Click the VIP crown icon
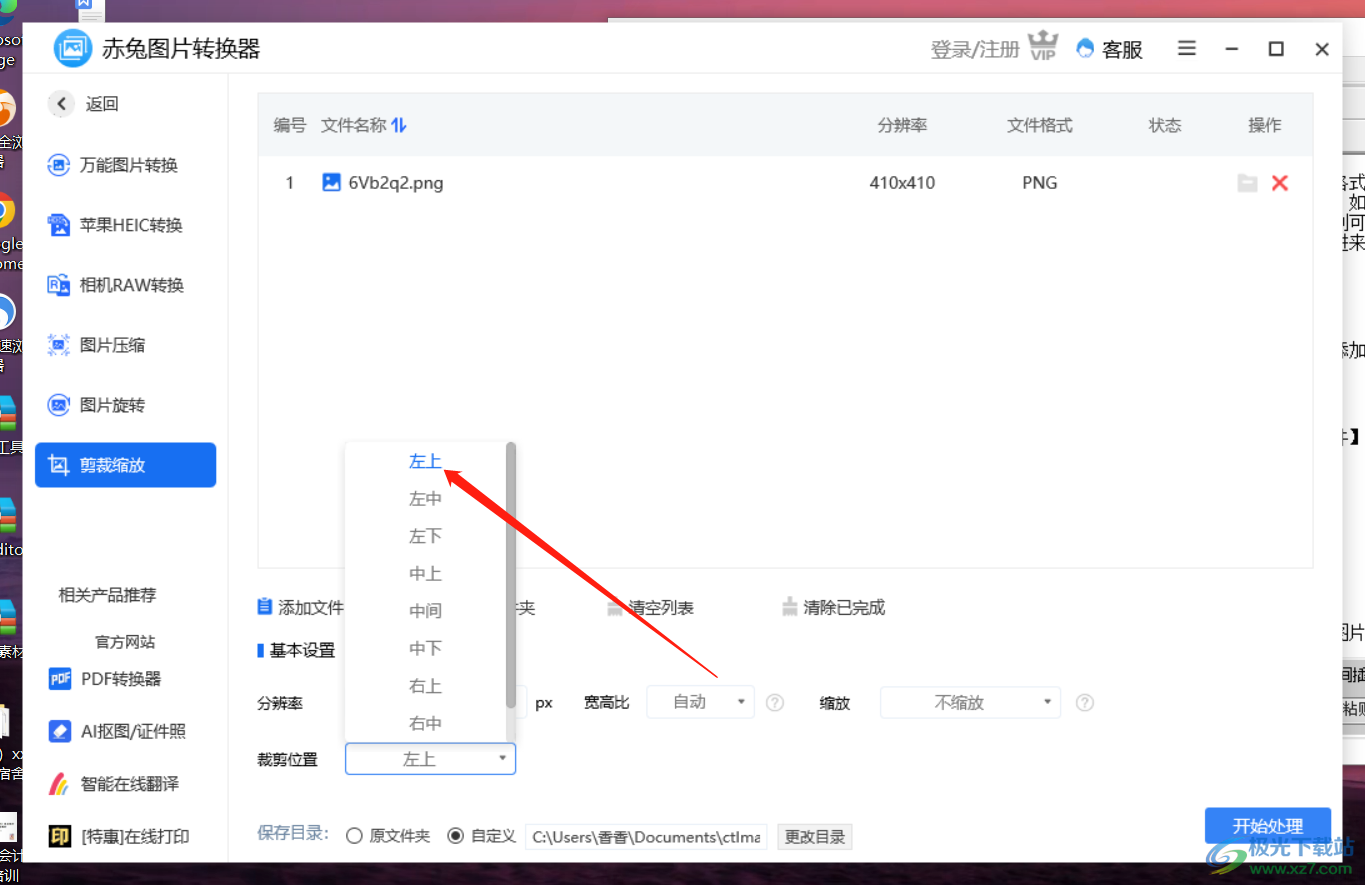This screenshot has width=1365, height=885. 1043,46
